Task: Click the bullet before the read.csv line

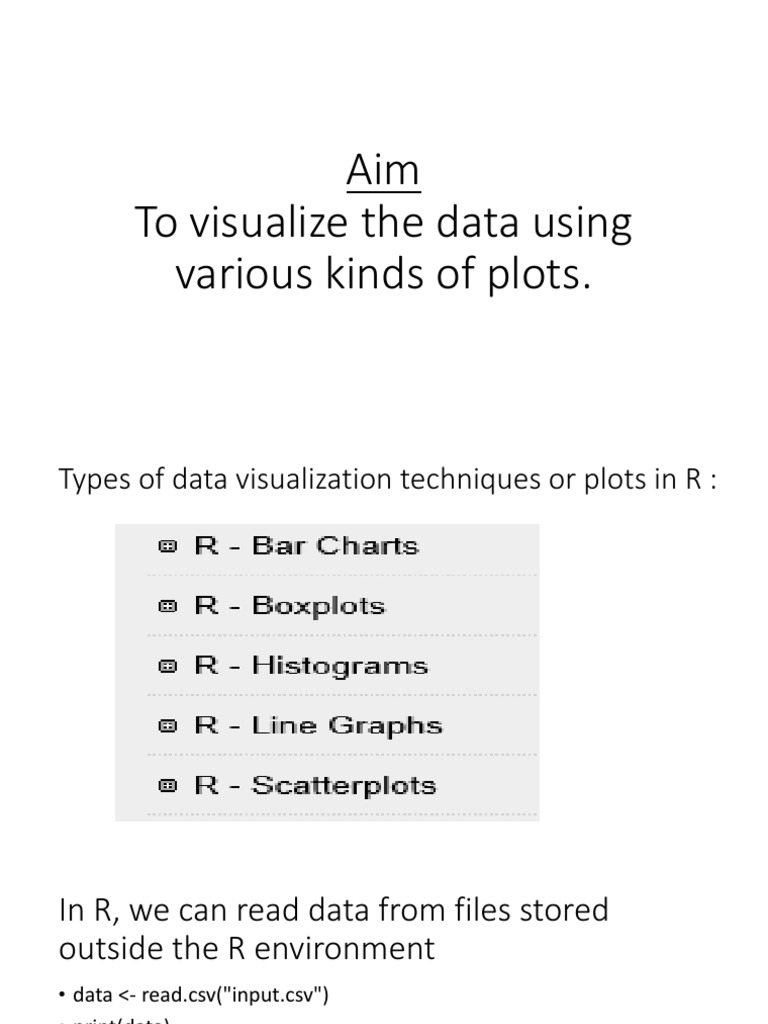Action: (x=62, y=996)
